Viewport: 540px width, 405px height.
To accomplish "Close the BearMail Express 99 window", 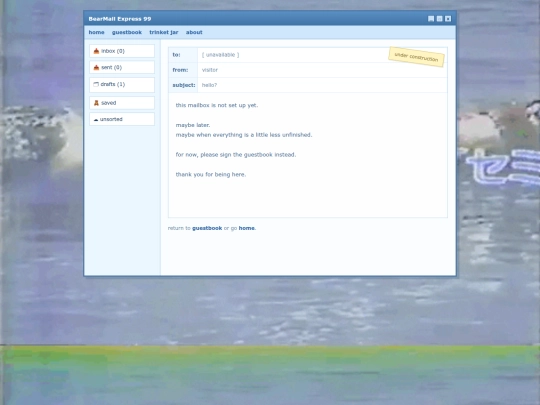I will tap(448, 19).
